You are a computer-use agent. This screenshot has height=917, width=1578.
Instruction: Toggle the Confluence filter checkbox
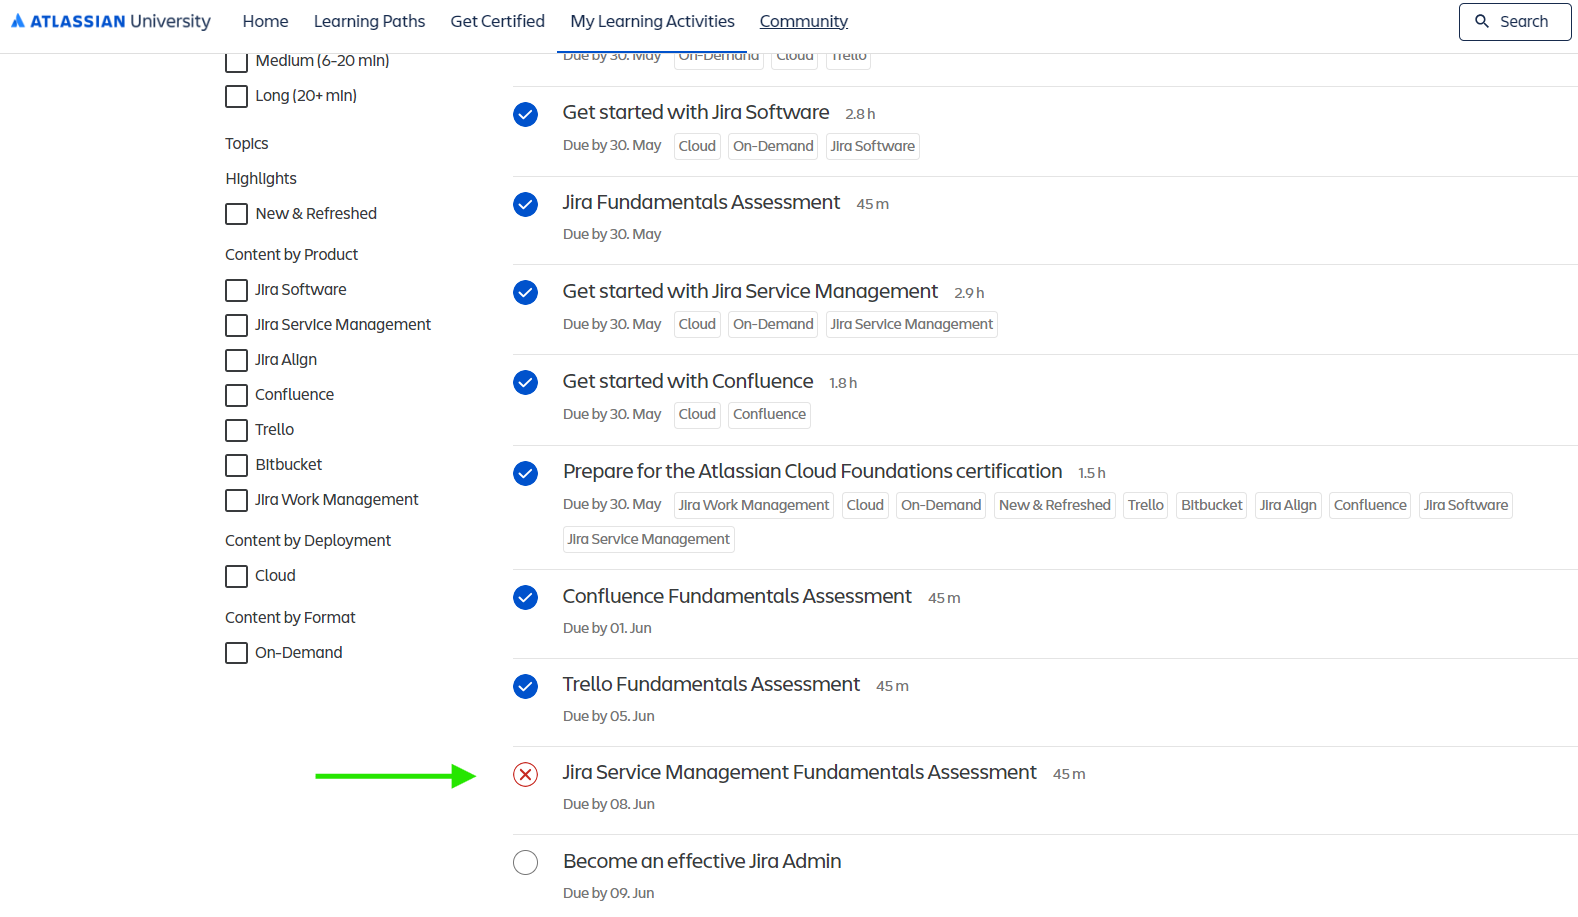(x=237, y=395)
